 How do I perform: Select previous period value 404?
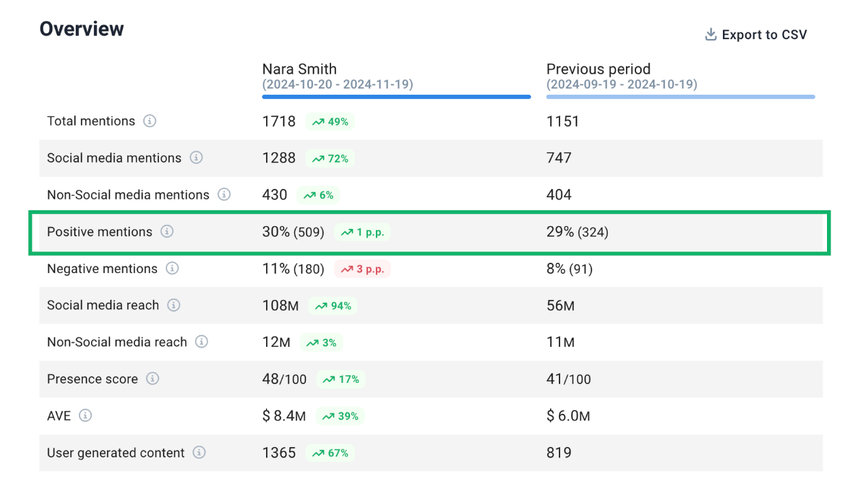tap(559, 195)
